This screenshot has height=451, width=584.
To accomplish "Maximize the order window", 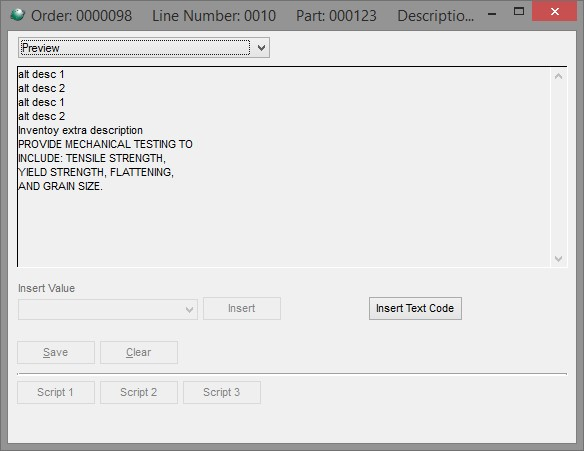I will (x=519, y=11).
